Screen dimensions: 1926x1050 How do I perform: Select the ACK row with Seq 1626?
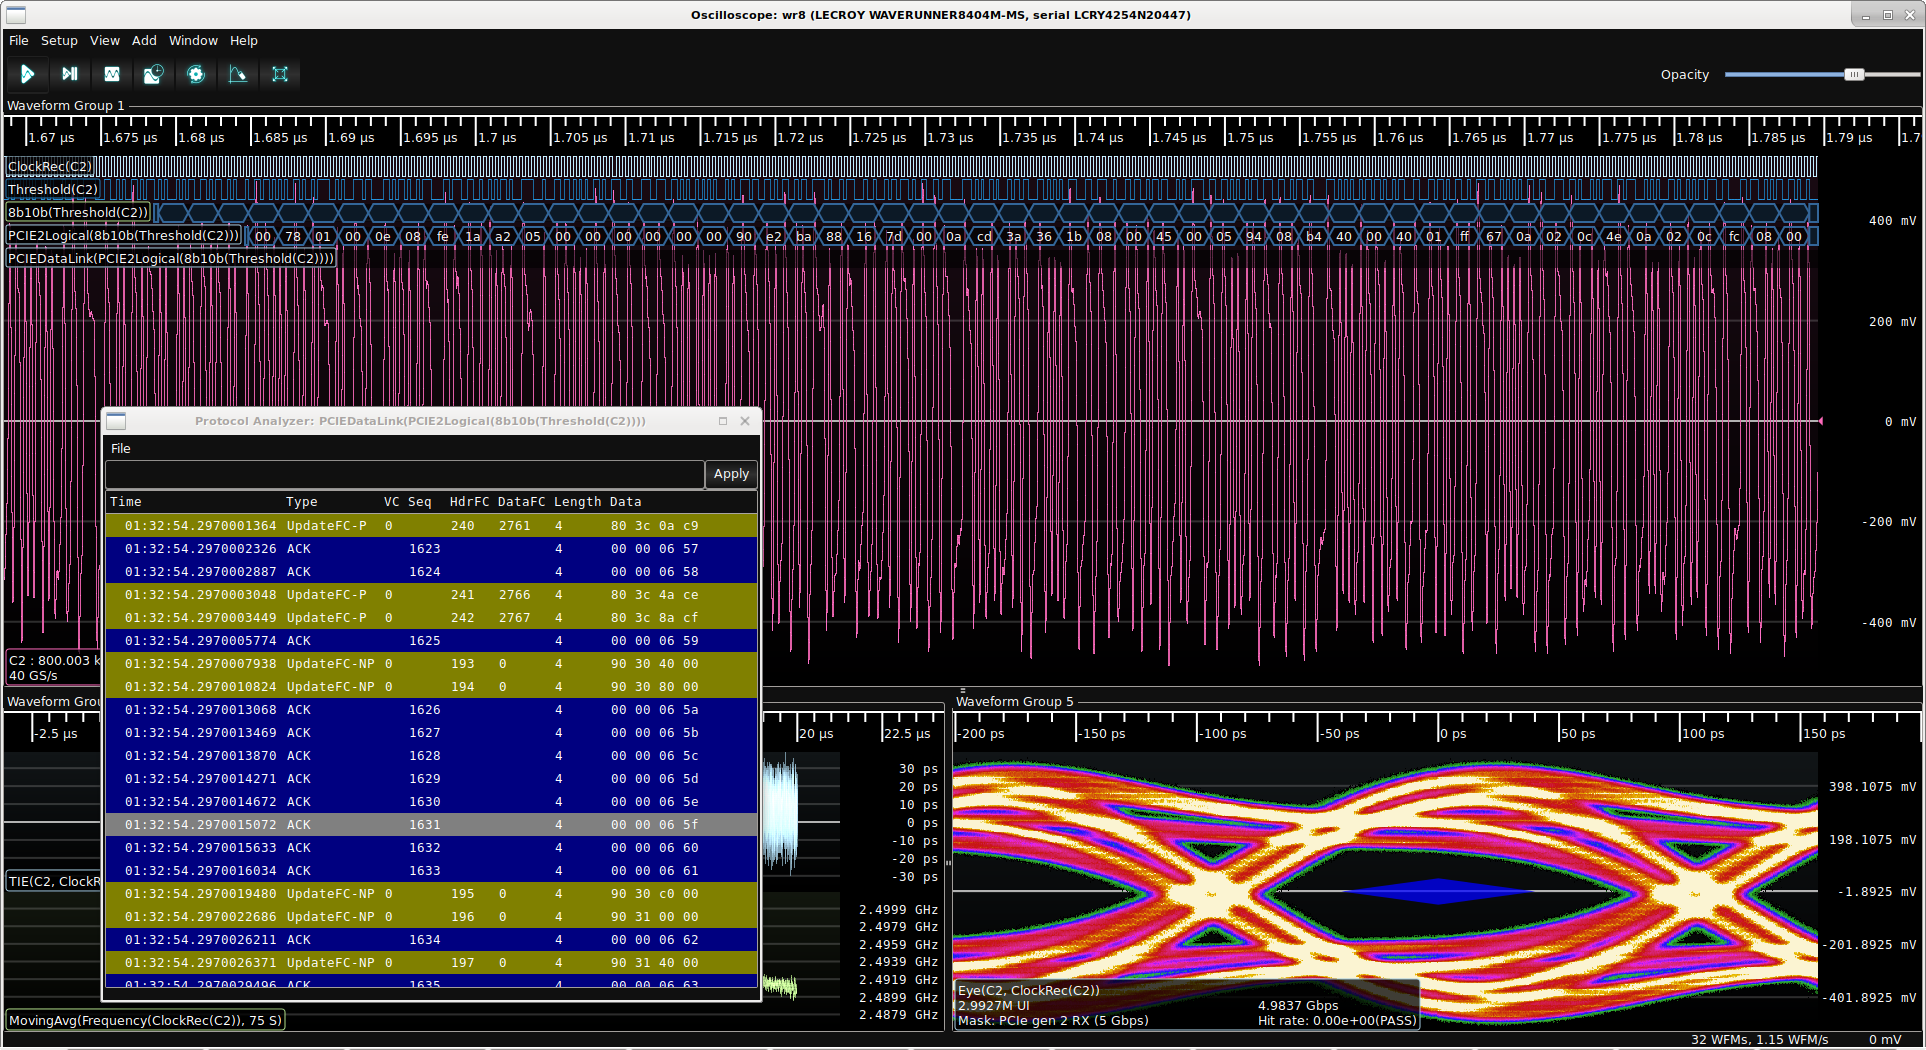pos(431,710)
